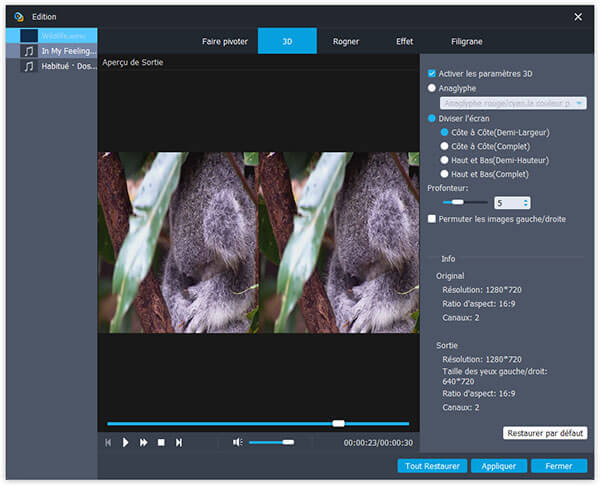Viewport: 600px width, 486px height.
Task: Open the Filigrane tab
Action: click(465, 42)
